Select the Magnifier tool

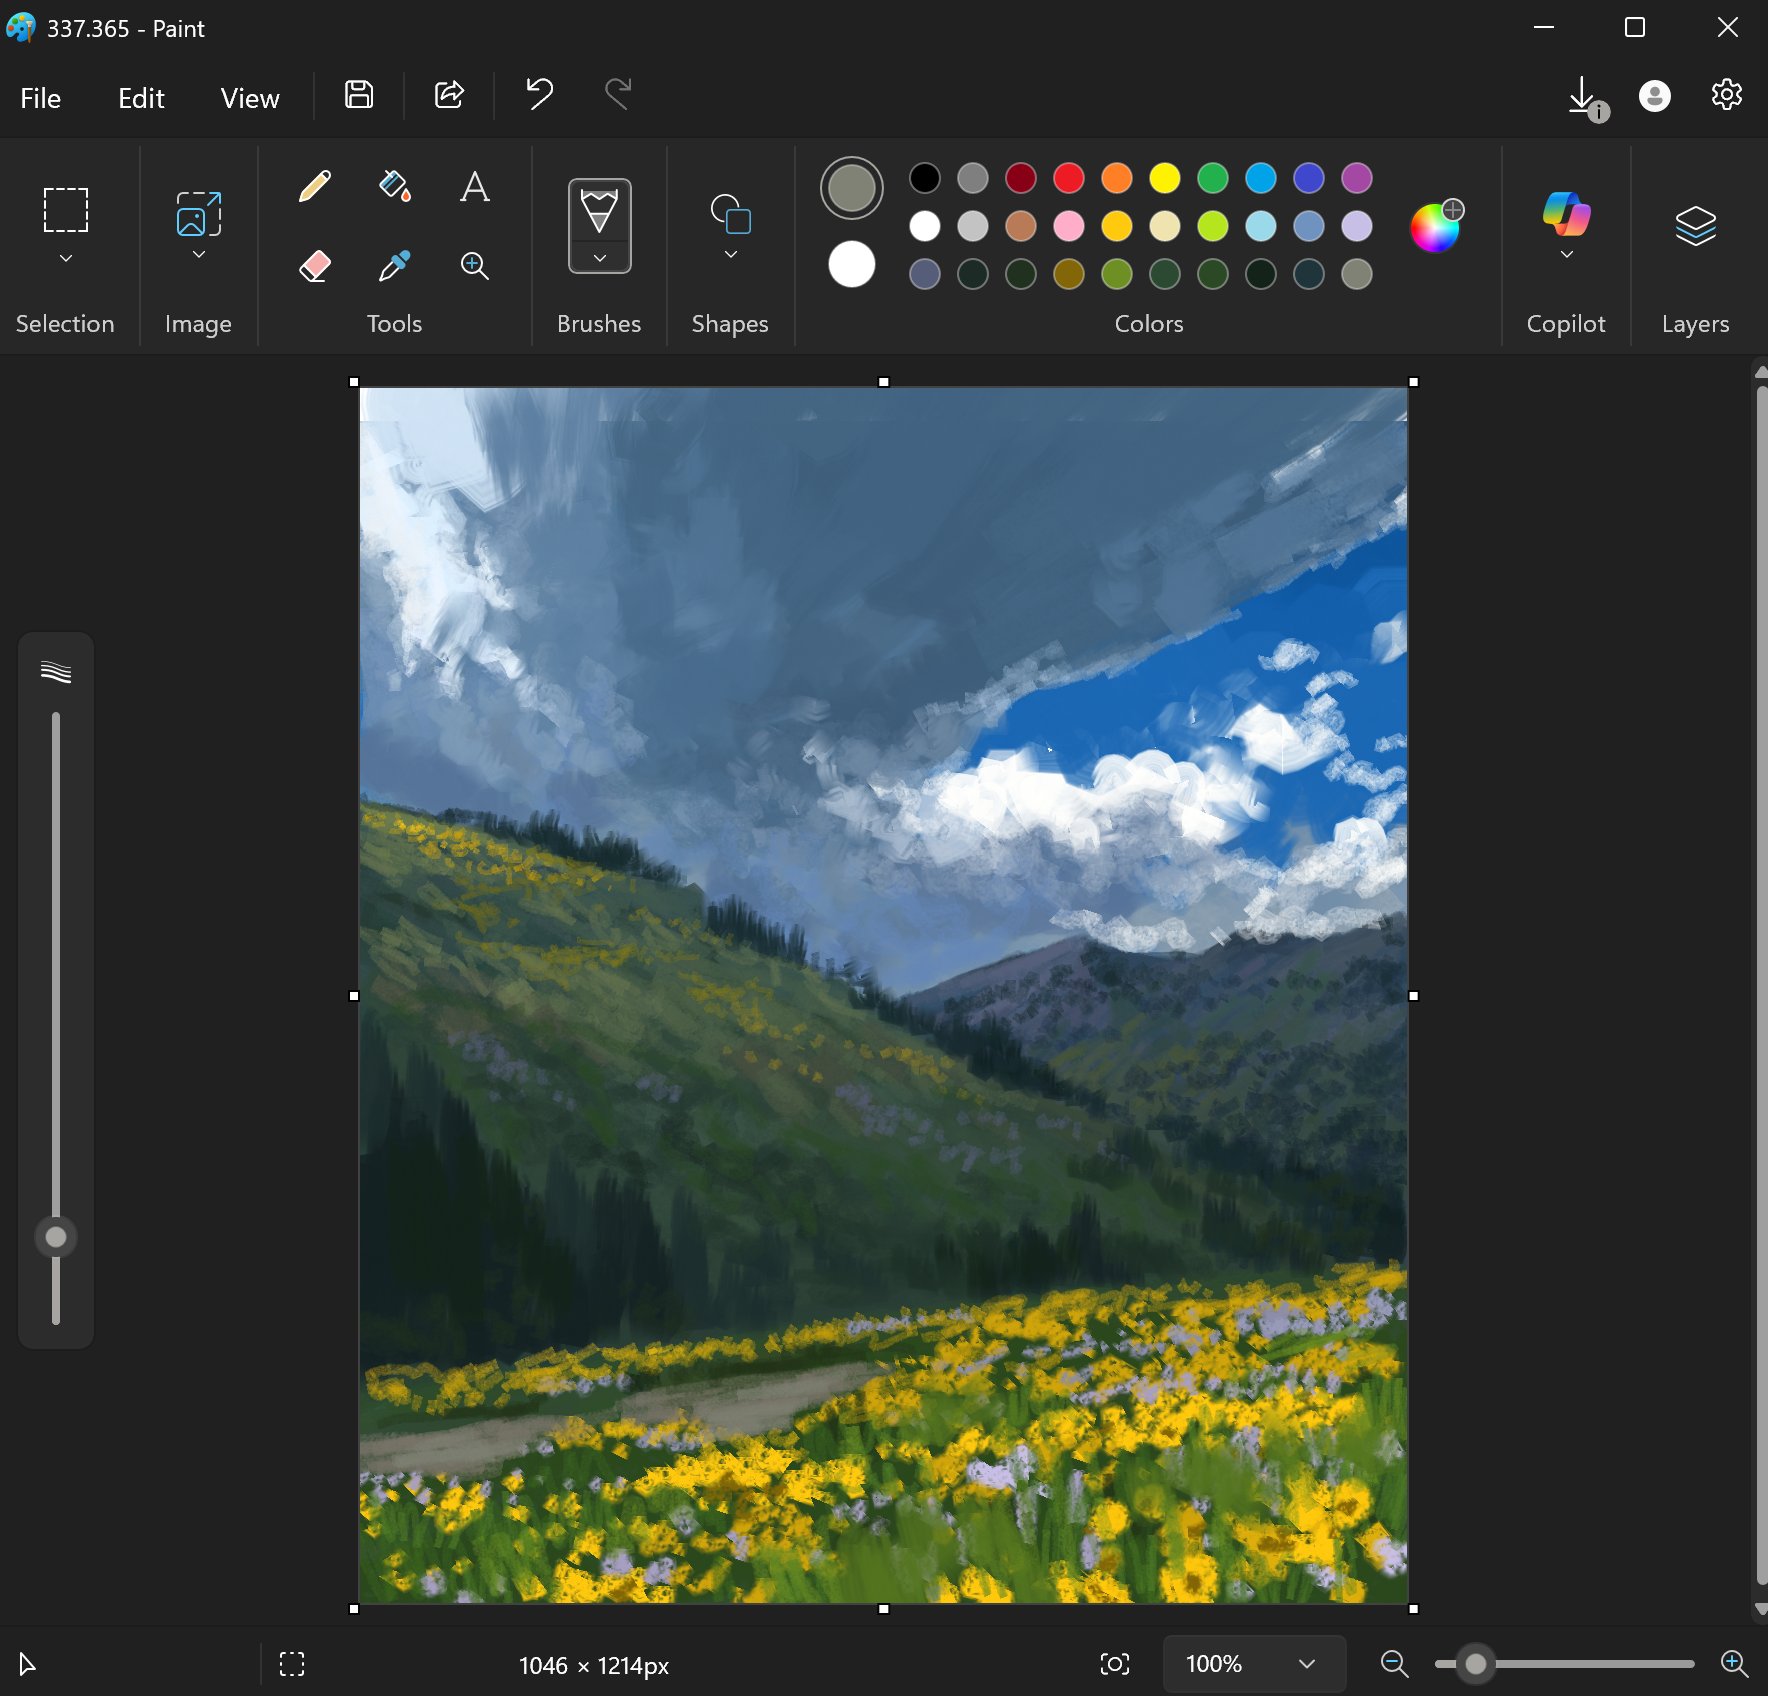click(475, 266)
